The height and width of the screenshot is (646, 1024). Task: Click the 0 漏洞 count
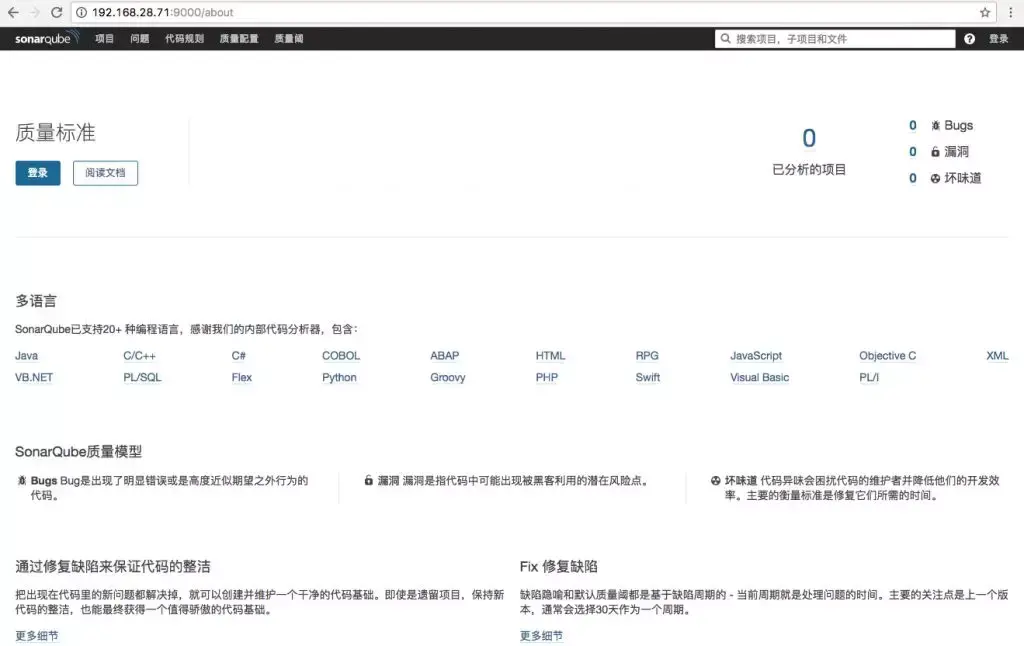912,152
